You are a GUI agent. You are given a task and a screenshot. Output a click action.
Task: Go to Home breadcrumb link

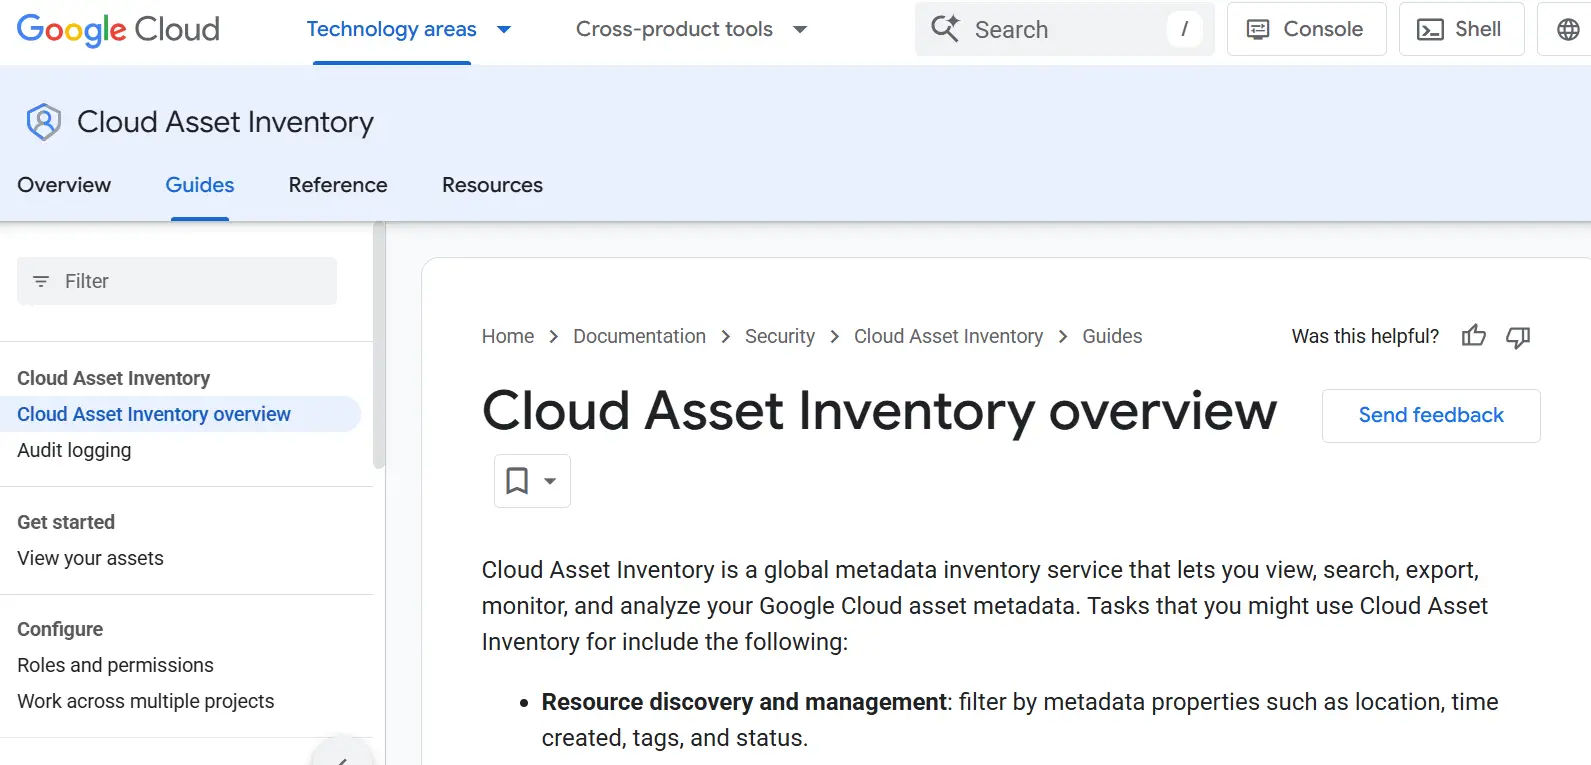coord(508,336)
